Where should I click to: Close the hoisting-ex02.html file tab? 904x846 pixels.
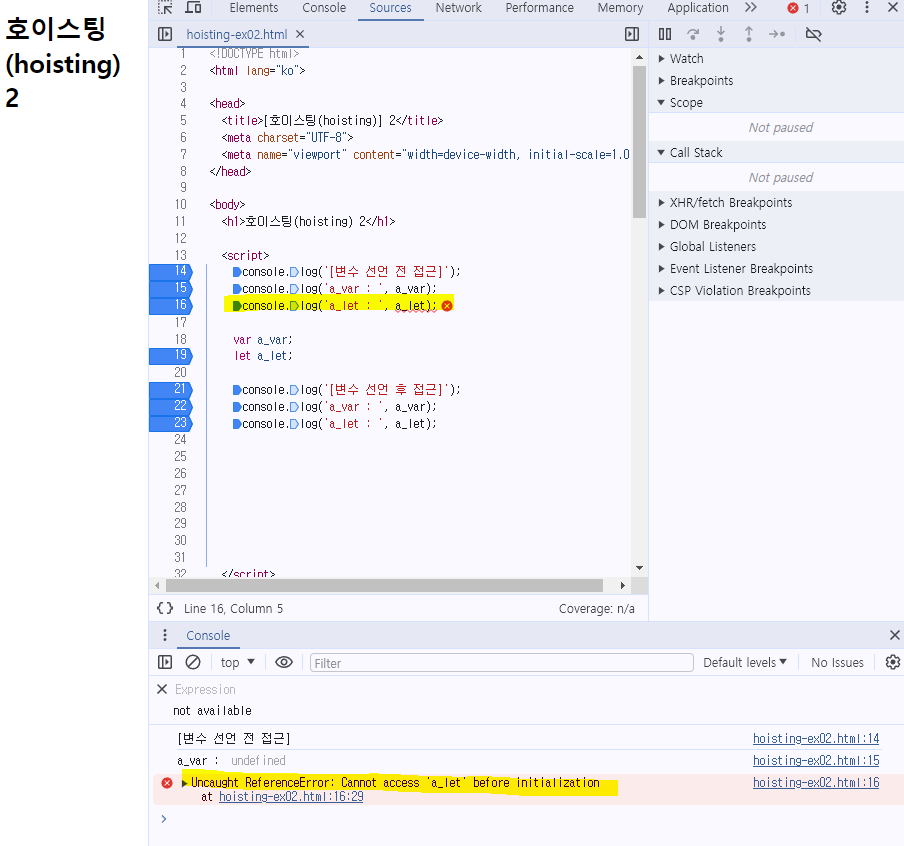[300, 35]
